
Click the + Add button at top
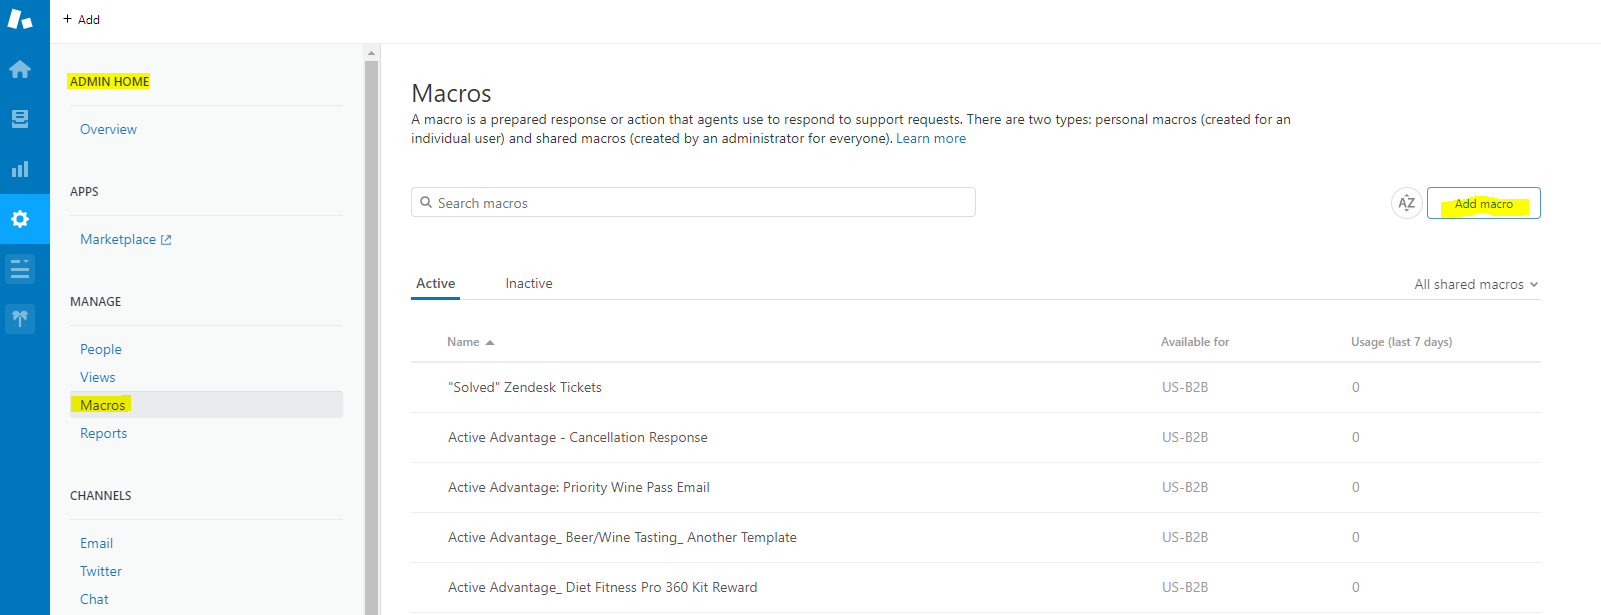point(82,19)
